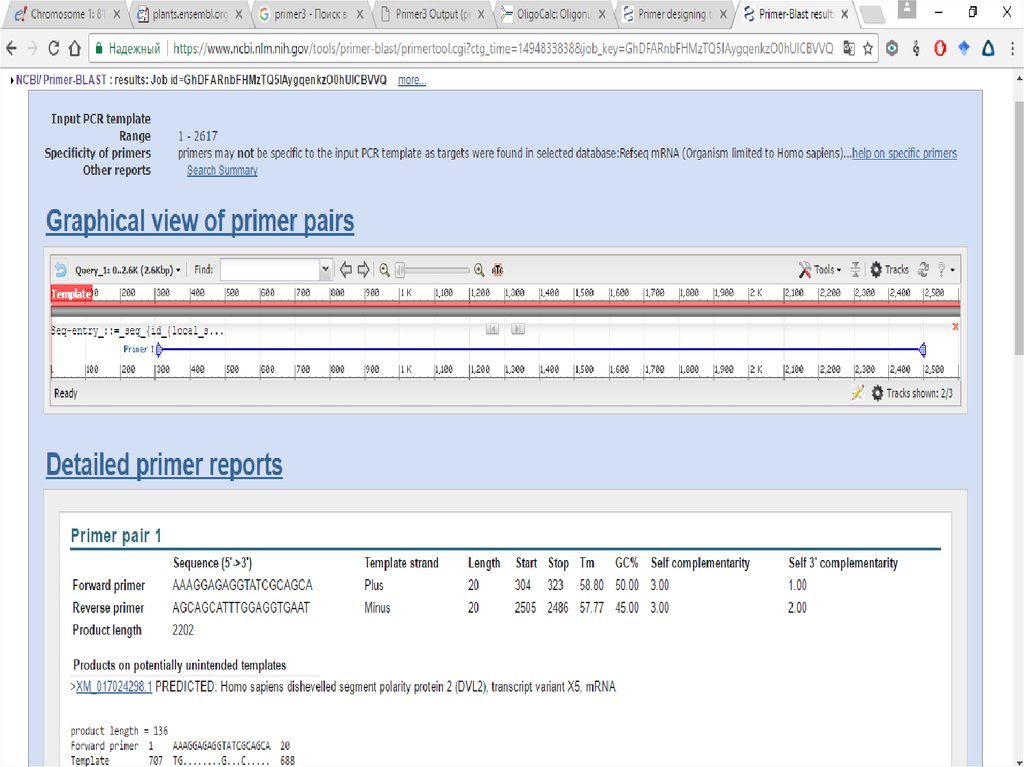
Task: Click the pan left arrow in sequence viewer
Action: 346,270
